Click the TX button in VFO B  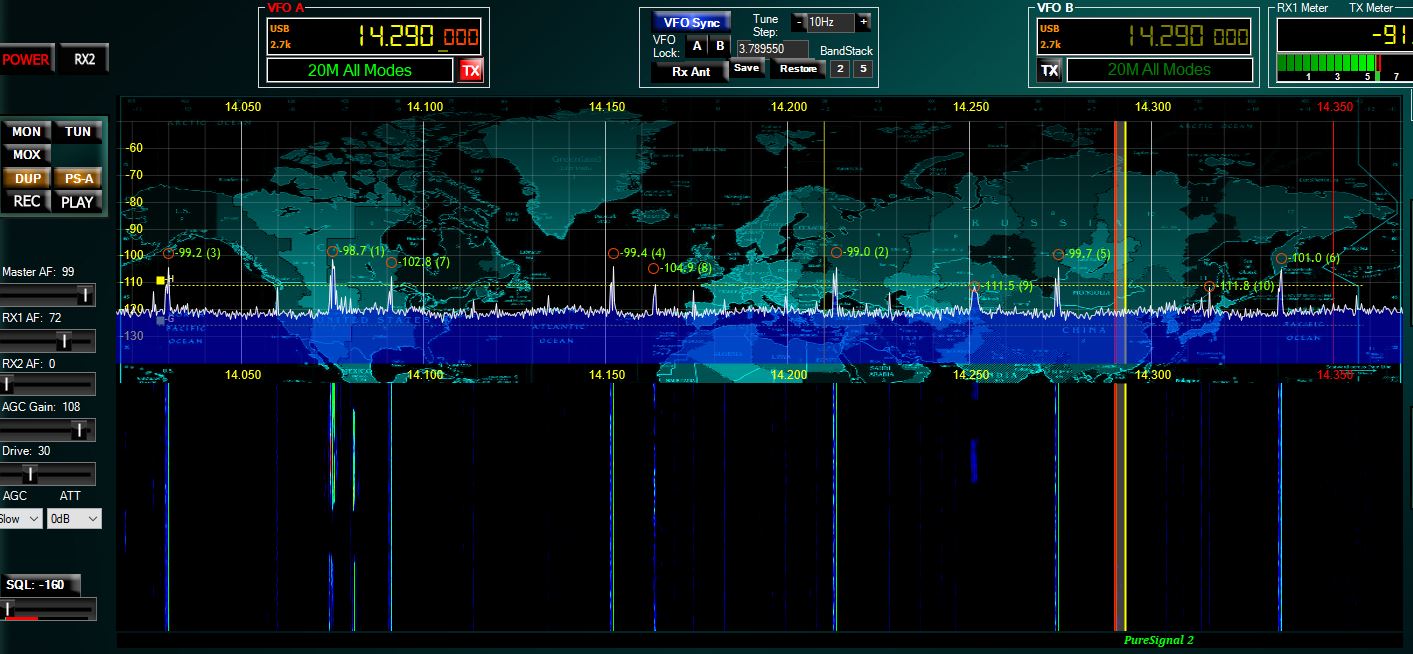1049,70
